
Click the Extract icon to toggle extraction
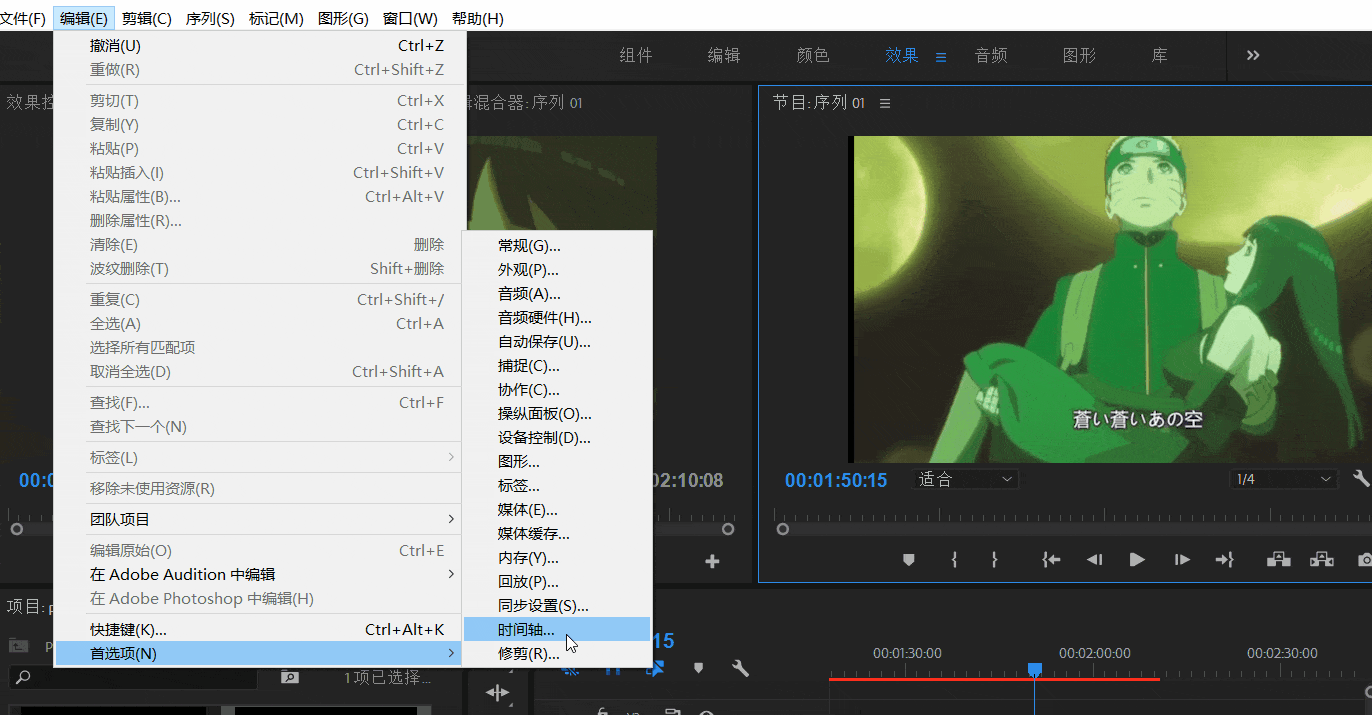tap(1320, 560)
